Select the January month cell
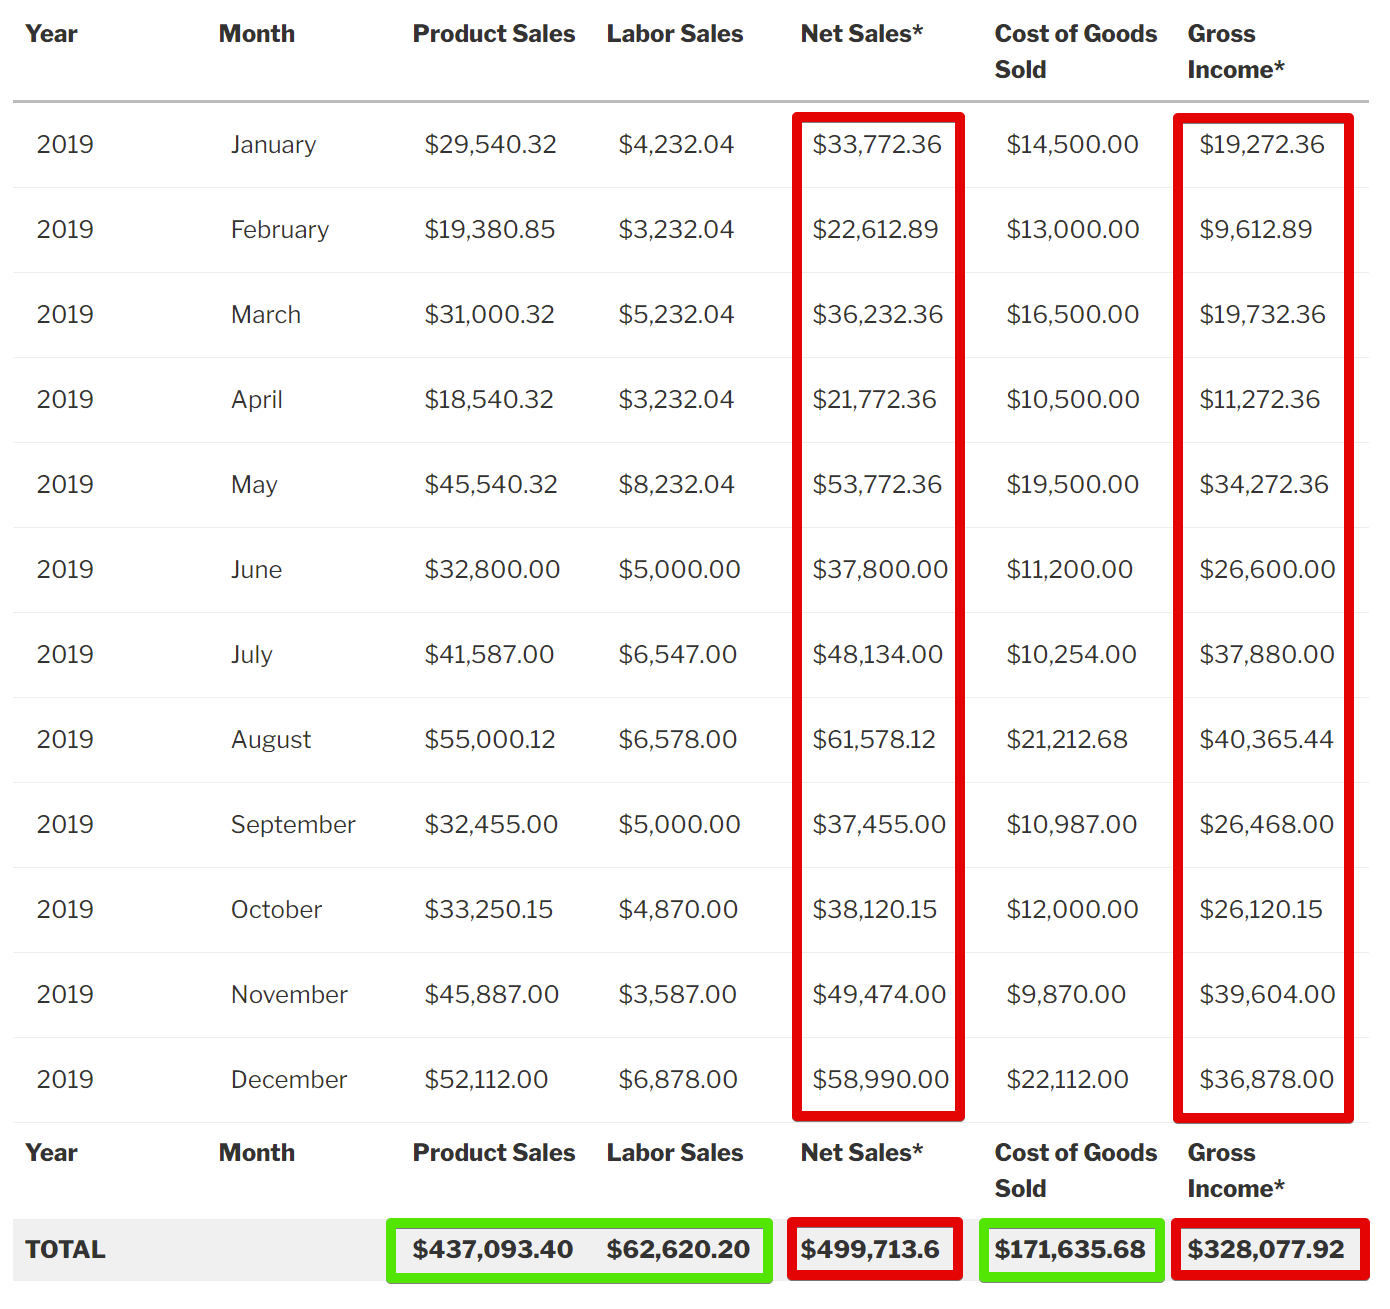The height and width of the screenshot is (1309, 1390). 273,145
